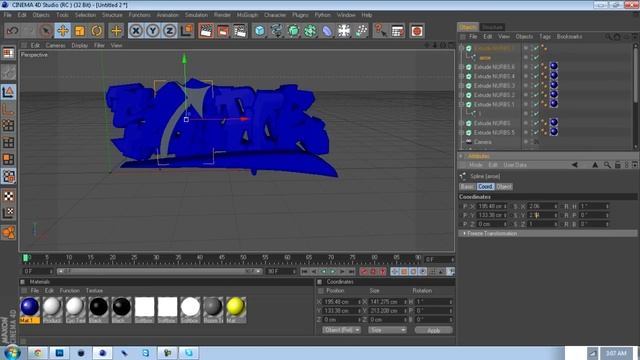This screenshot has height=360, width=640.
Task: Open Render Settings clapperboard icon
Action: point(240,31)
